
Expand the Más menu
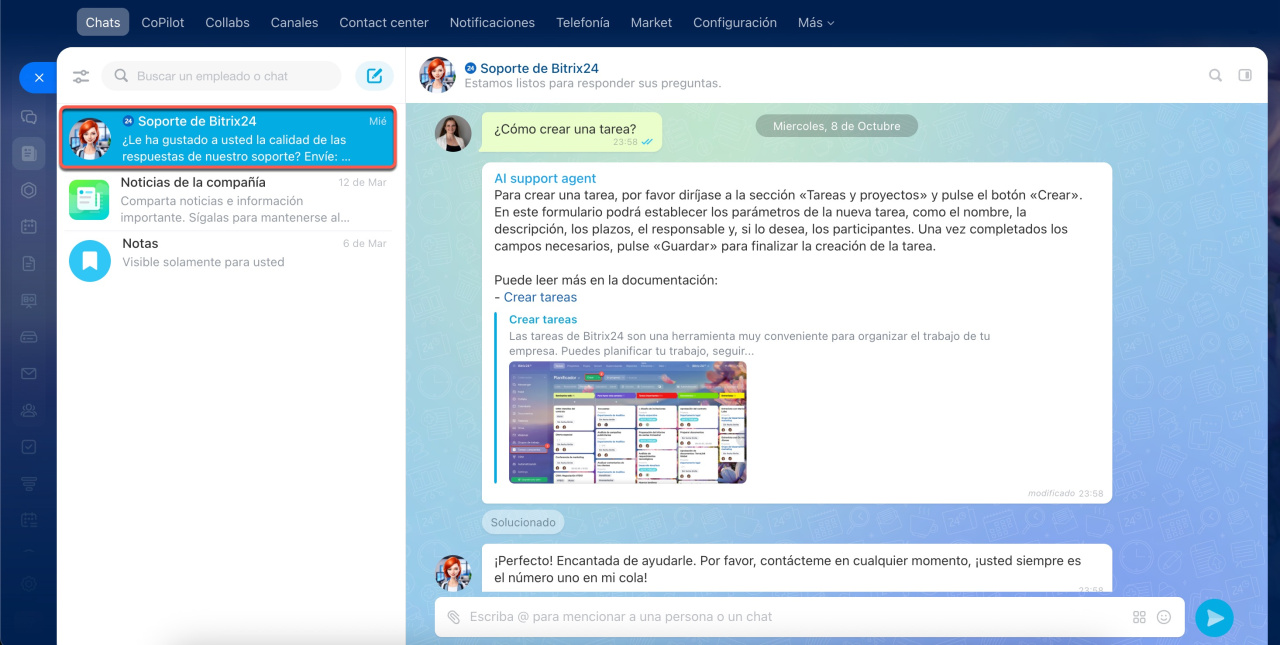[815, 22]
